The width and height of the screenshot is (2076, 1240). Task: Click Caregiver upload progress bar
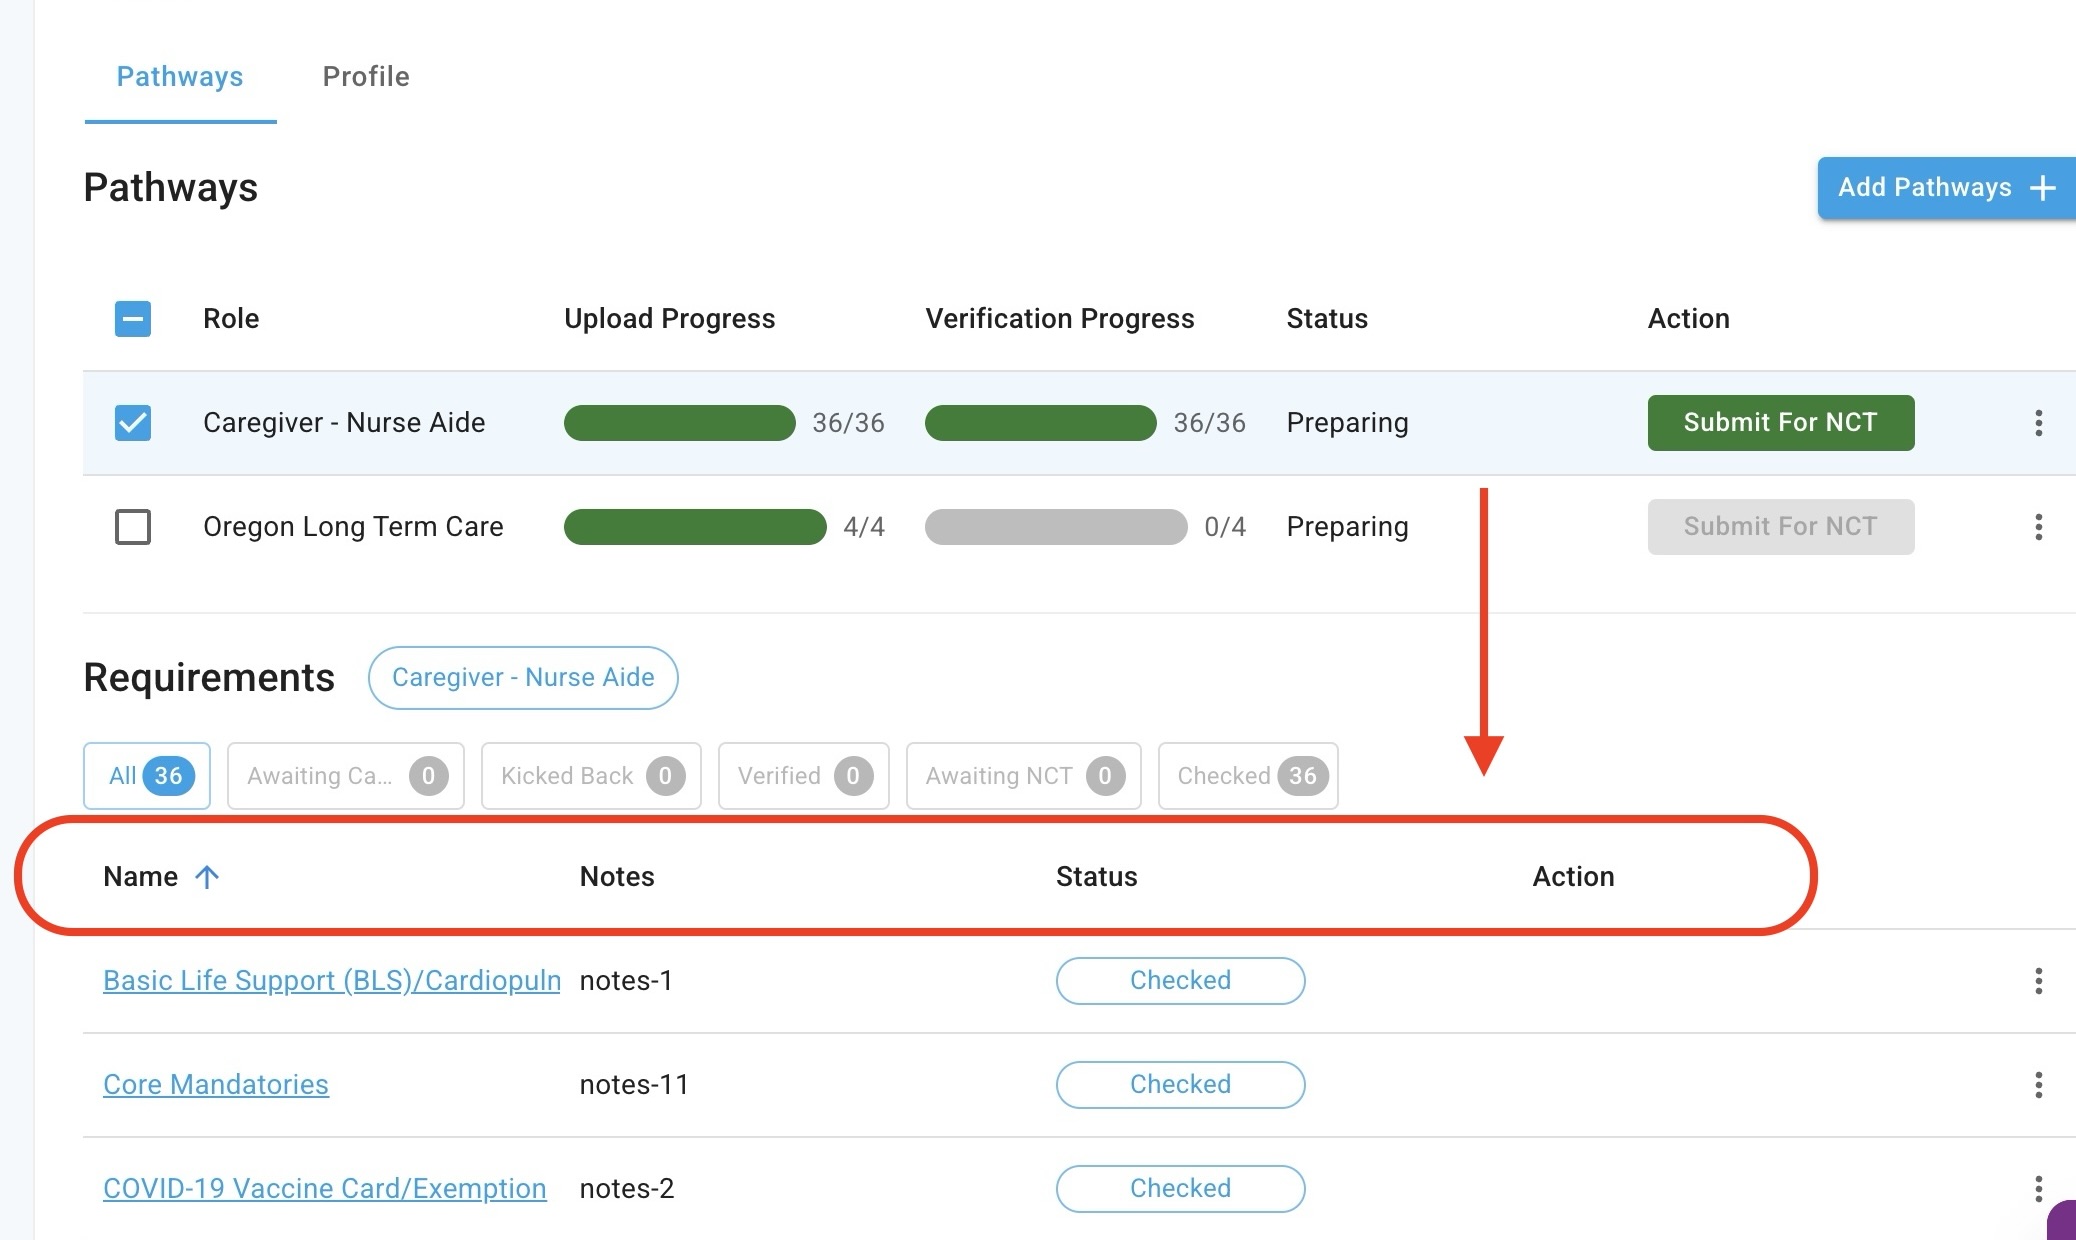click(x=680, y=423)
